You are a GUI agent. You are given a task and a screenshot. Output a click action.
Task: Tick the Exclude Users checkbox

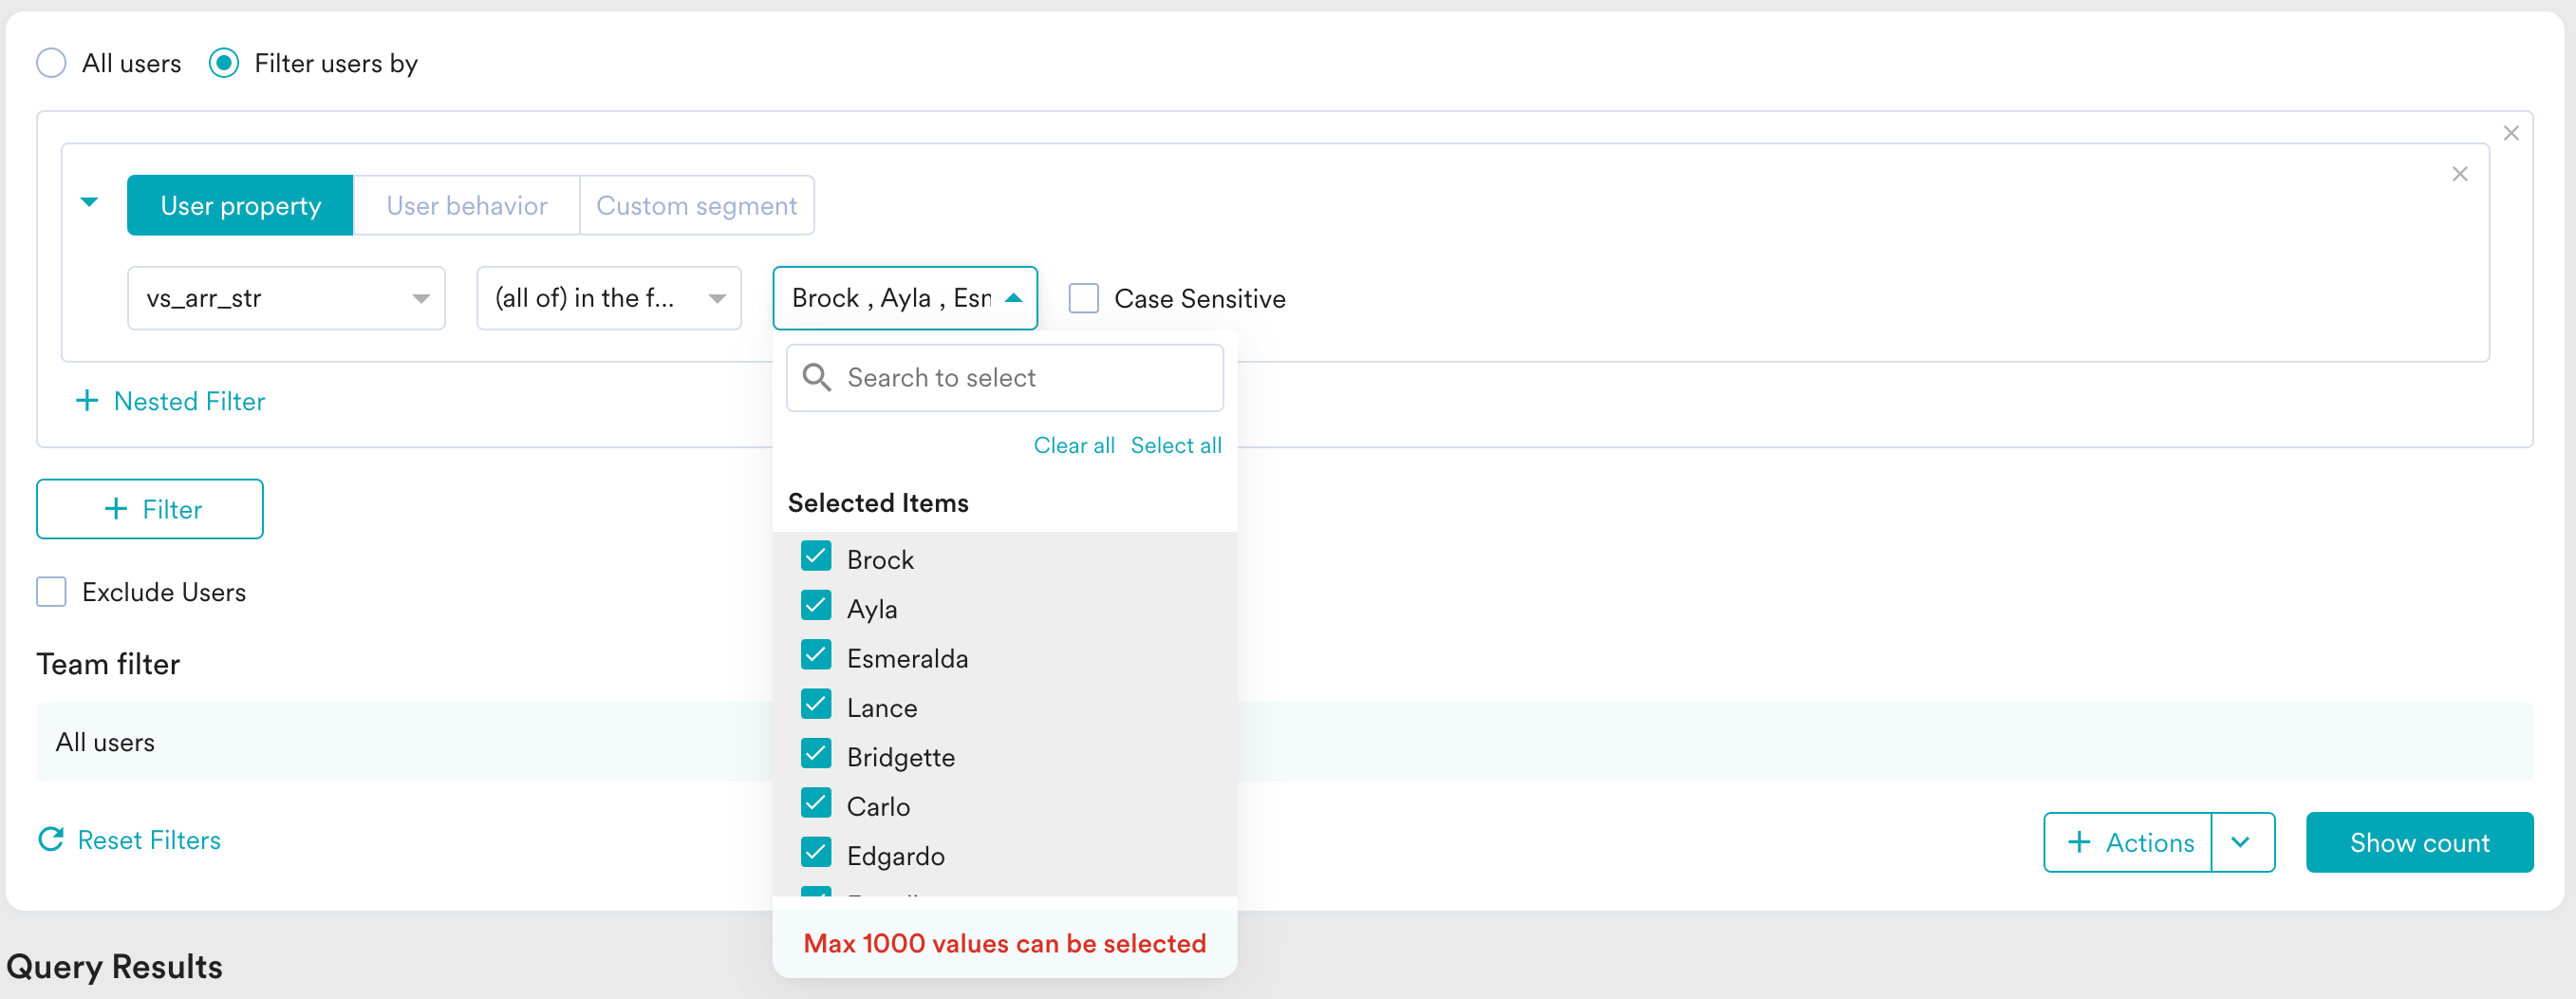point(51,591)
